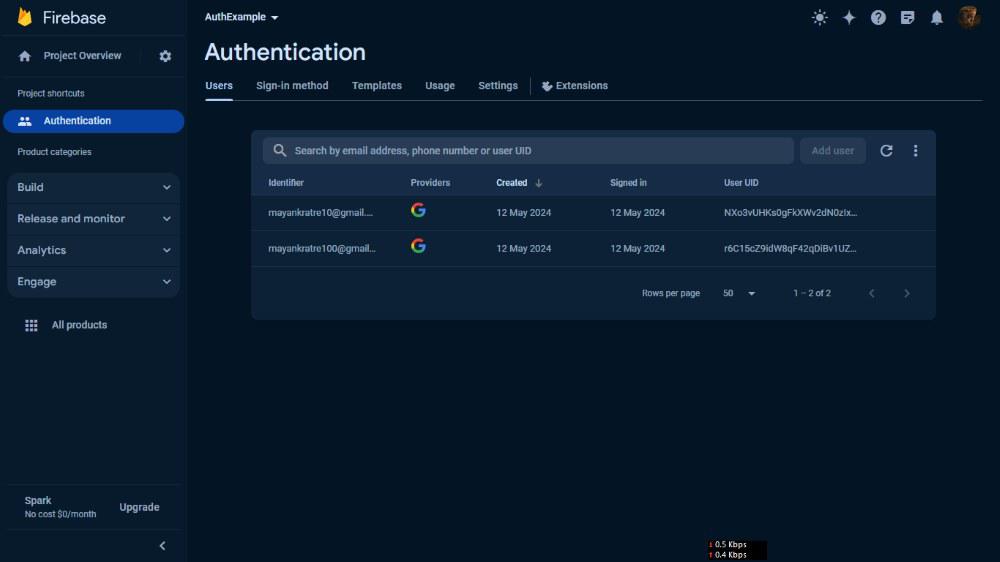Image resolution: width=1000 pixels, height=562 pixels.
Task: Collapse the sidebar navigation
Action: pos(163,546)
